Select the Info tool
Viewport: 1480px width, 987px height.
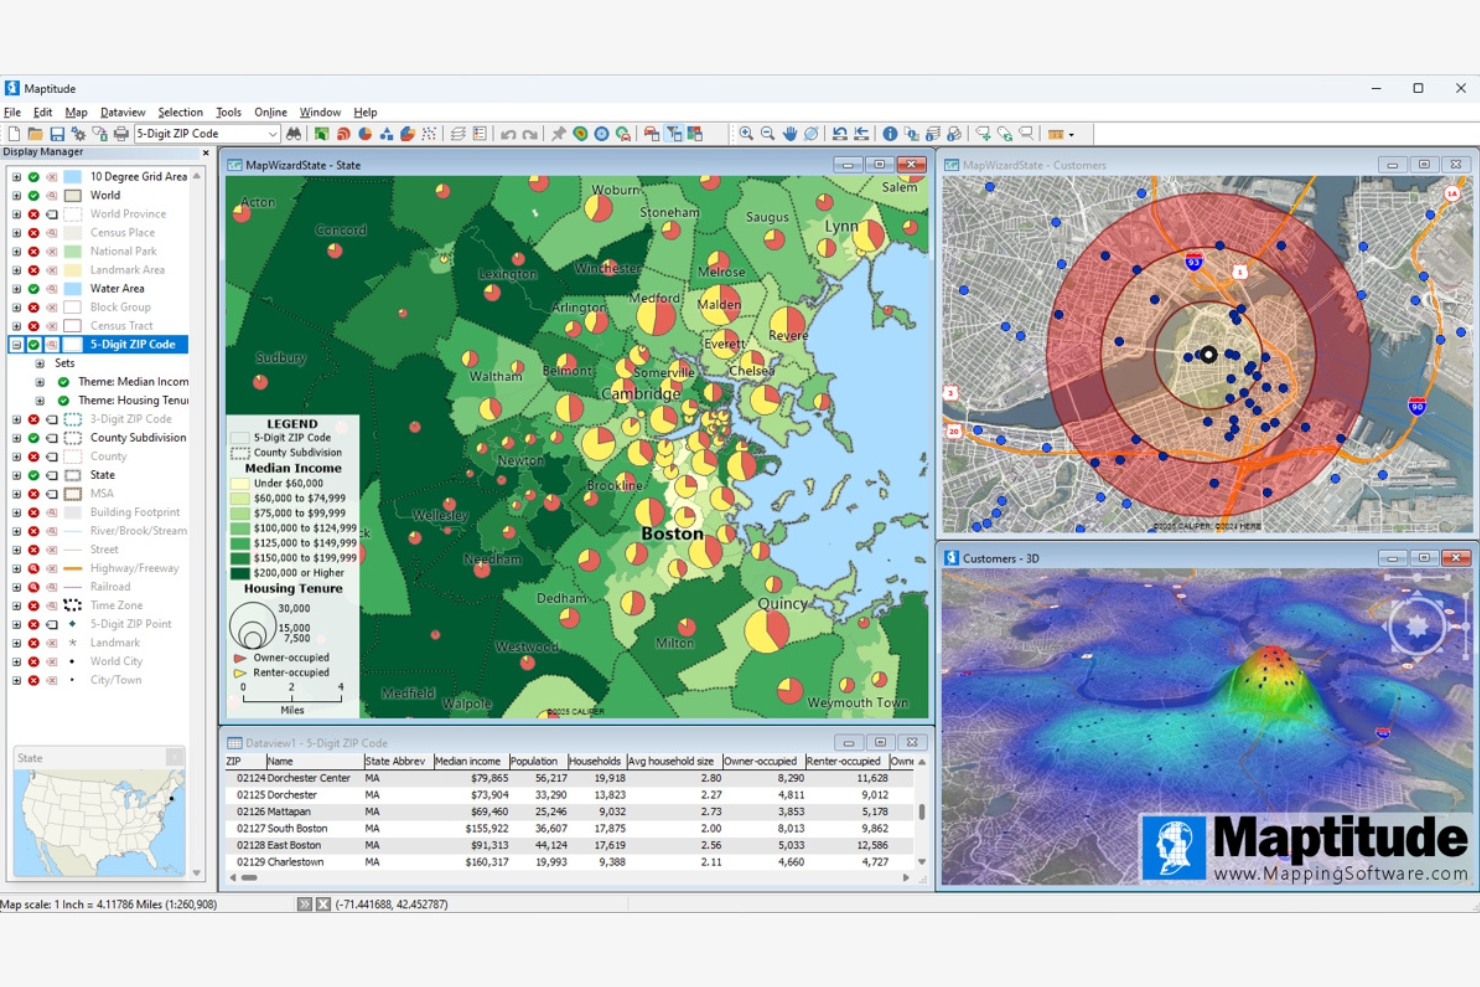[889, 132]
